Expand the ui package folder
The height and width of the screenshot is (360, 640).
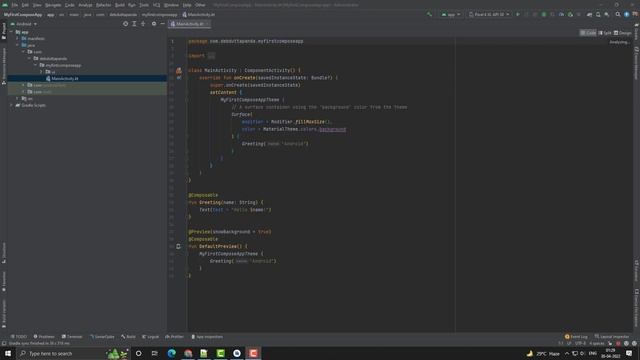(x=41, y=72)
